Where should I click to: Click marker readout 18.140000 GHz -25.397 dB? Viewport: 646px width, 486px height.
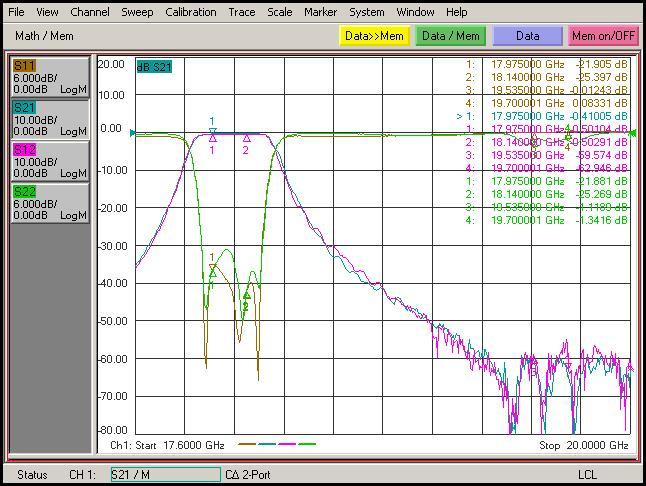[546, 77]
